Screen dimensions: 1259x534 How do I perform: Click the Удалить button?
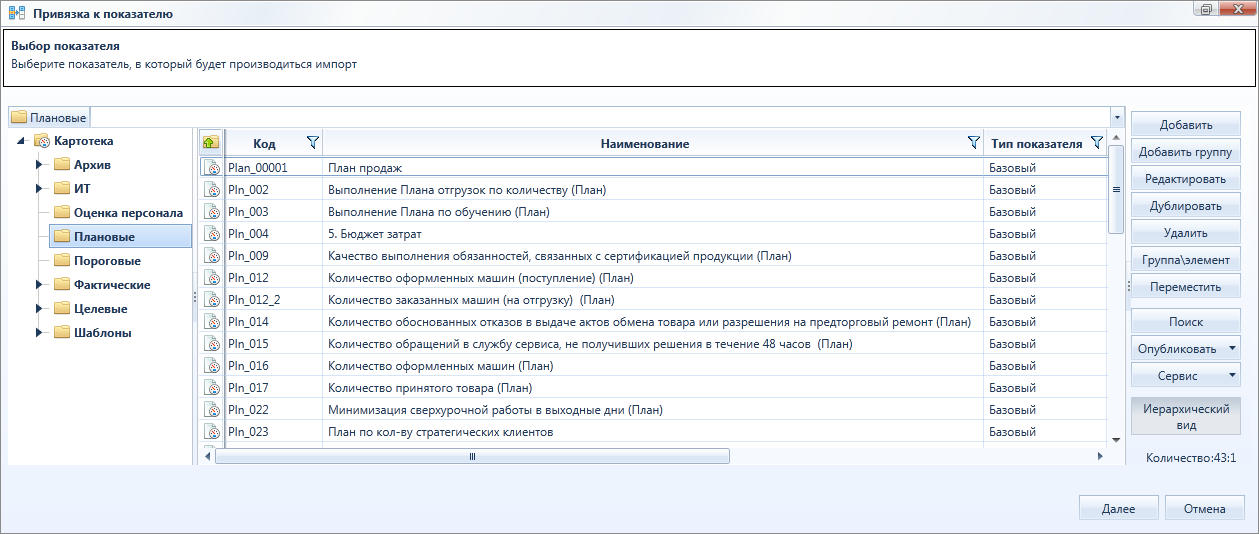[x=1186, y=233]
